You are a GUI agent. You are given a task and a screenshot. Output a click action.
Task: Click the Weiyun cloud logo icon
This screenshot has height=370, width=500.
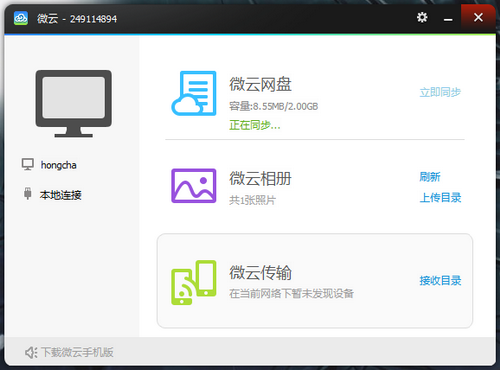click(21, 18)
